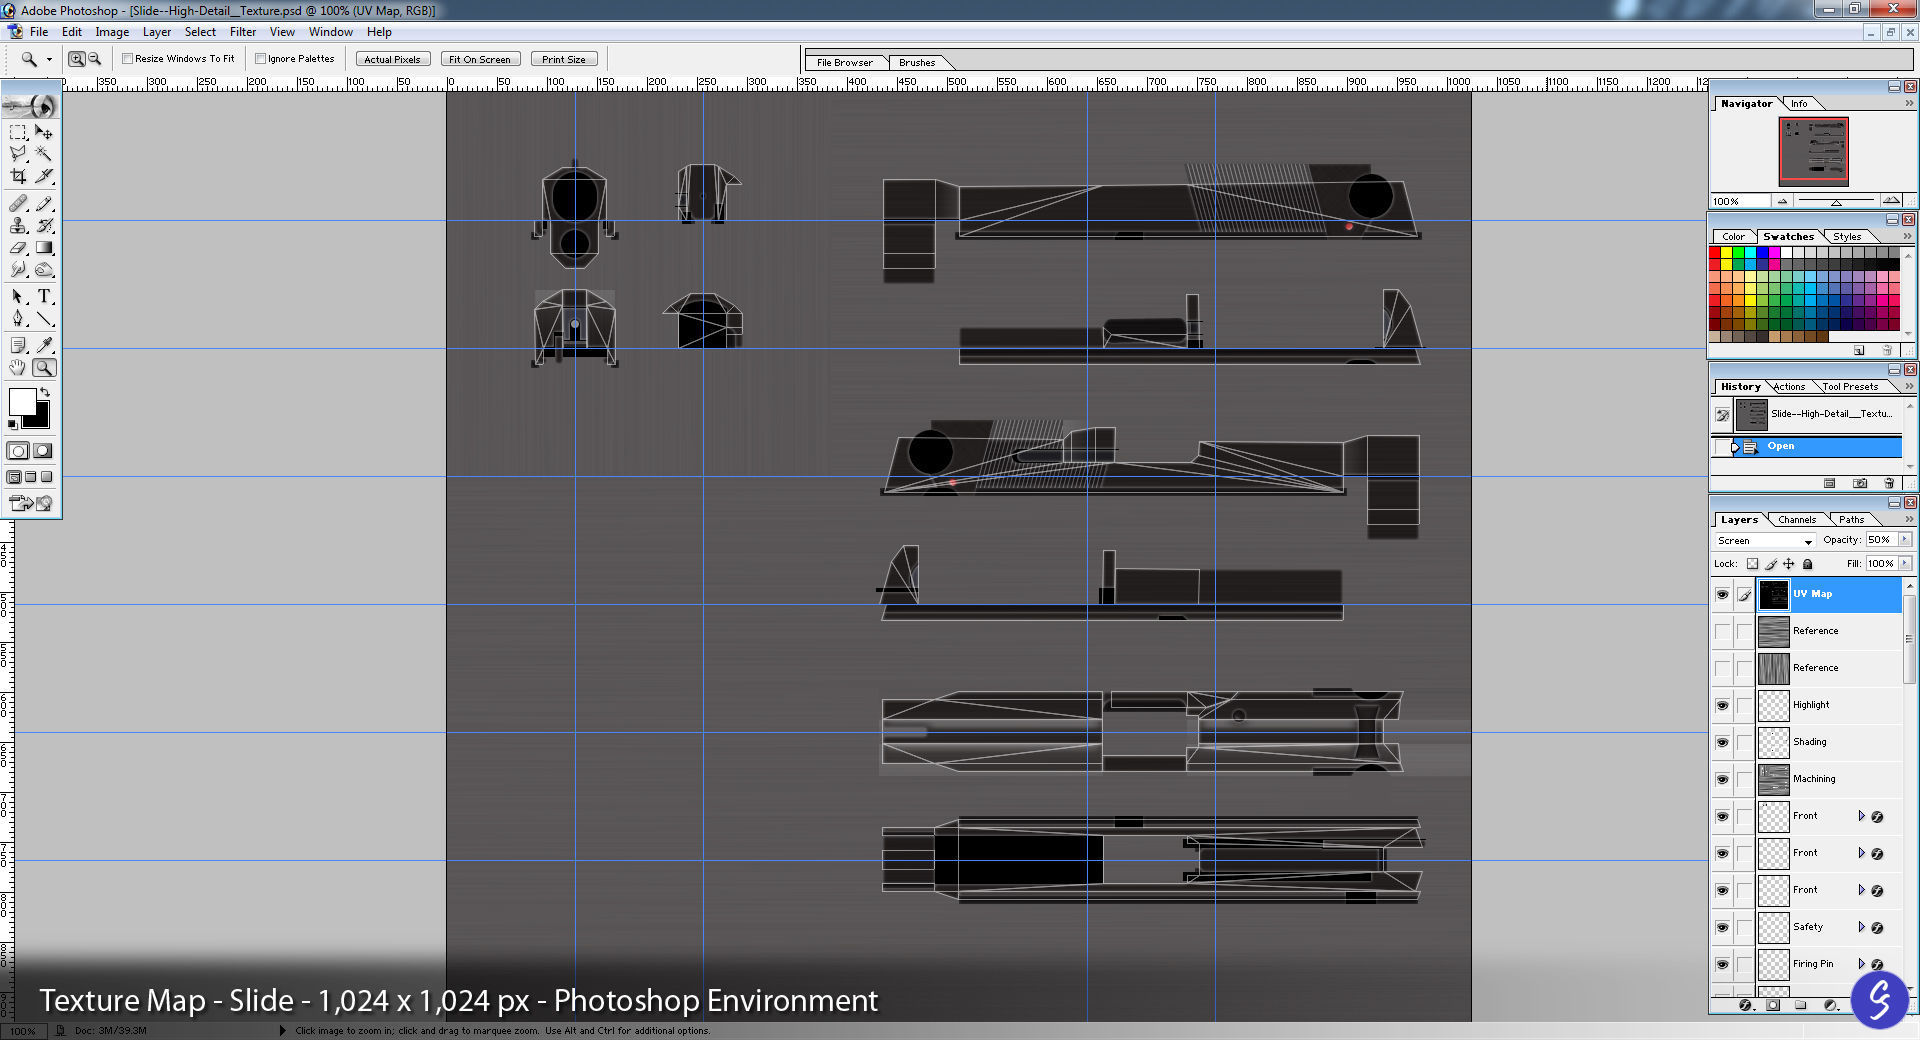Image resolution: width=1920 pixels, height=1040 pixels.
Task: Show the first Reference layer
Action: point(1722,631)
